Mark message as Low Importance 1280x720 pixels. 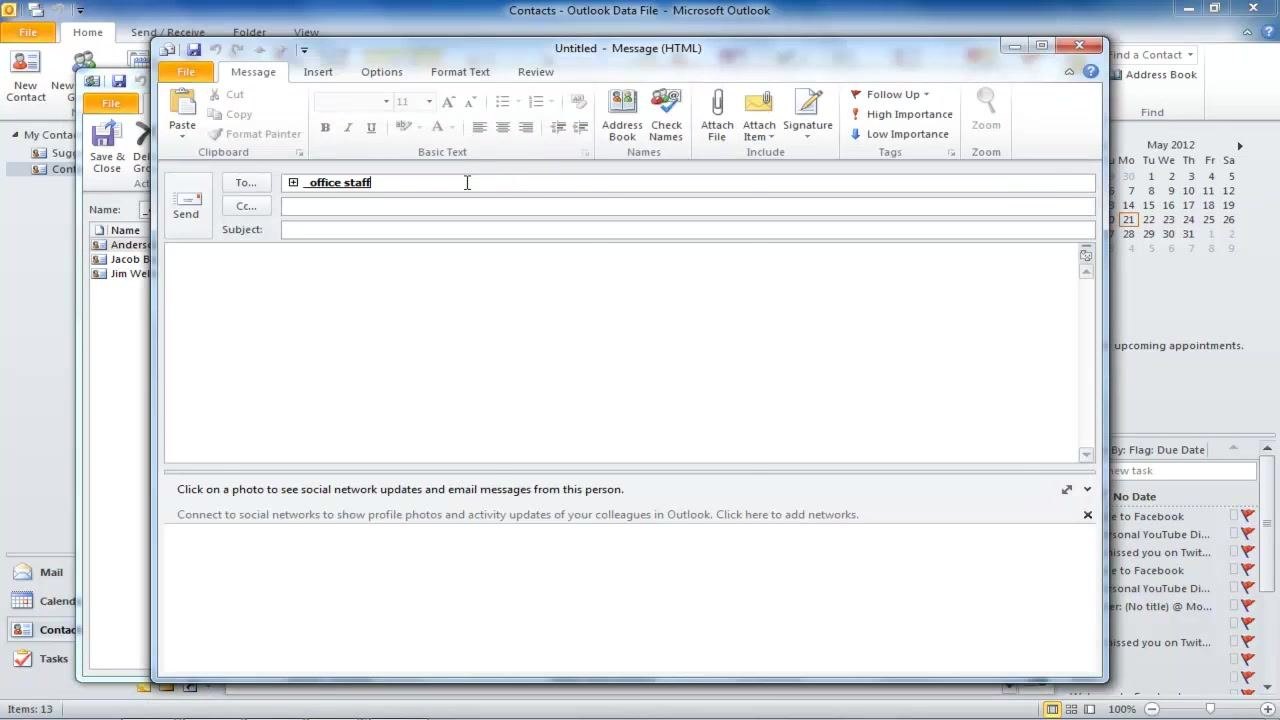coord(899,134)
